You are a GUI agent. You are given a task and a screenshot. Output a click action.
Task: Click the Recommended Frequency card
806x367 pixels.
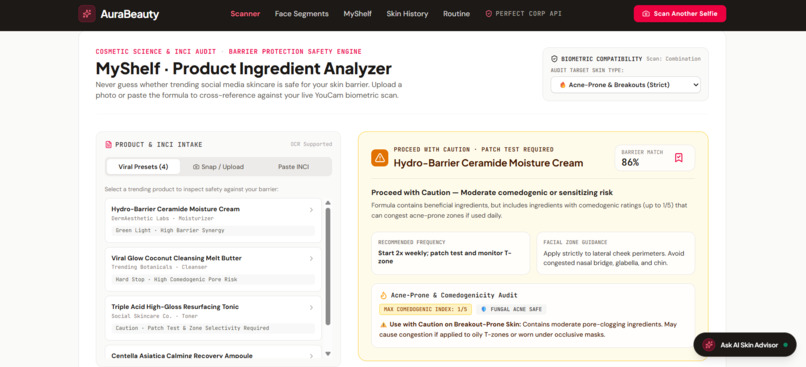[450, 253]
